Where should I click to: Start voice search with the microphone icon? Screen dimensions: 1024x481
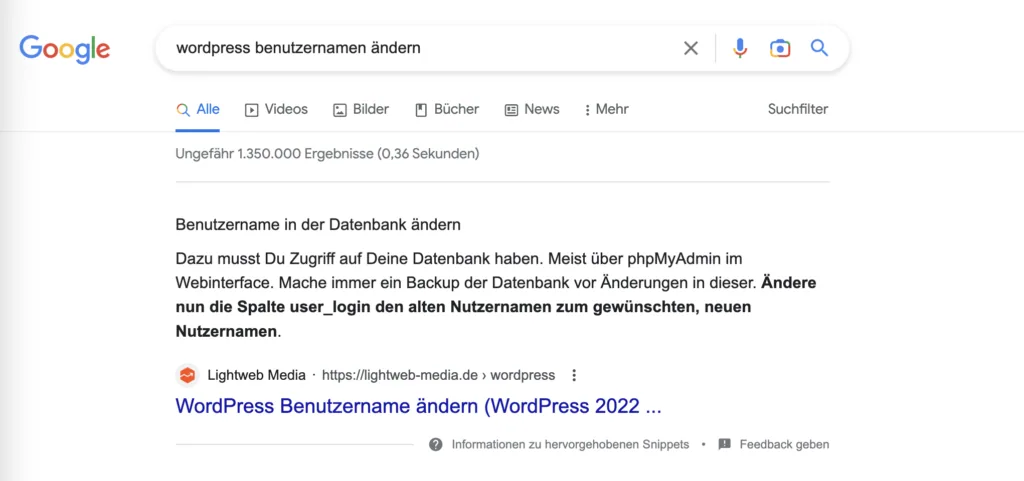(x=739, y=48)
